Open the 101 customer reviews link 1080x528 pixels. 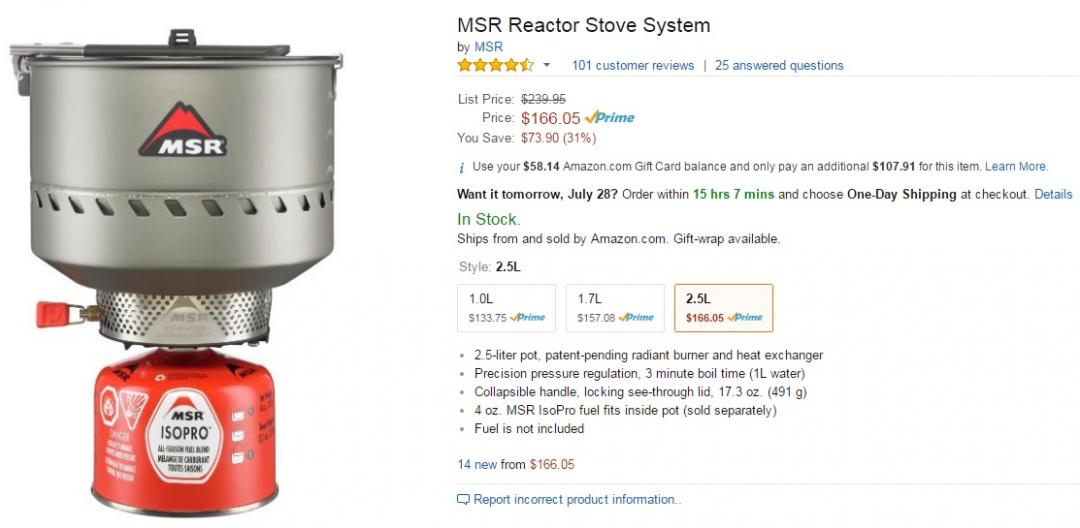[632, 66]
